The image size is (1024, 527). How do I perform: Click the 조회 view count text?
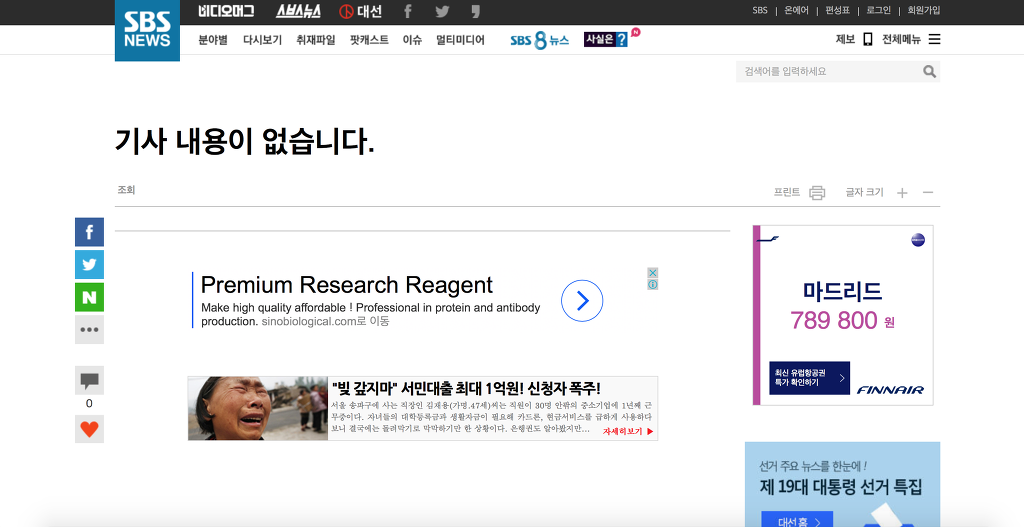(x=126, y=190)
